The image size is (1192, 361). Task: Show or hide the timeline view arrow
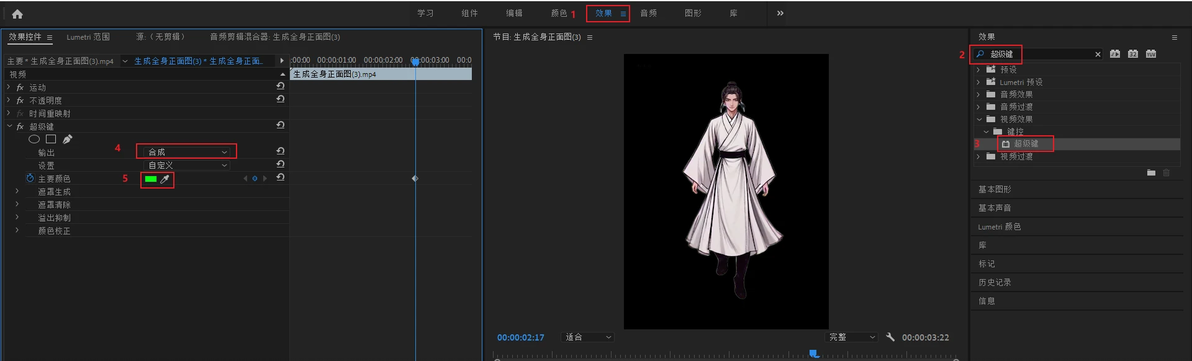point(282,60)
